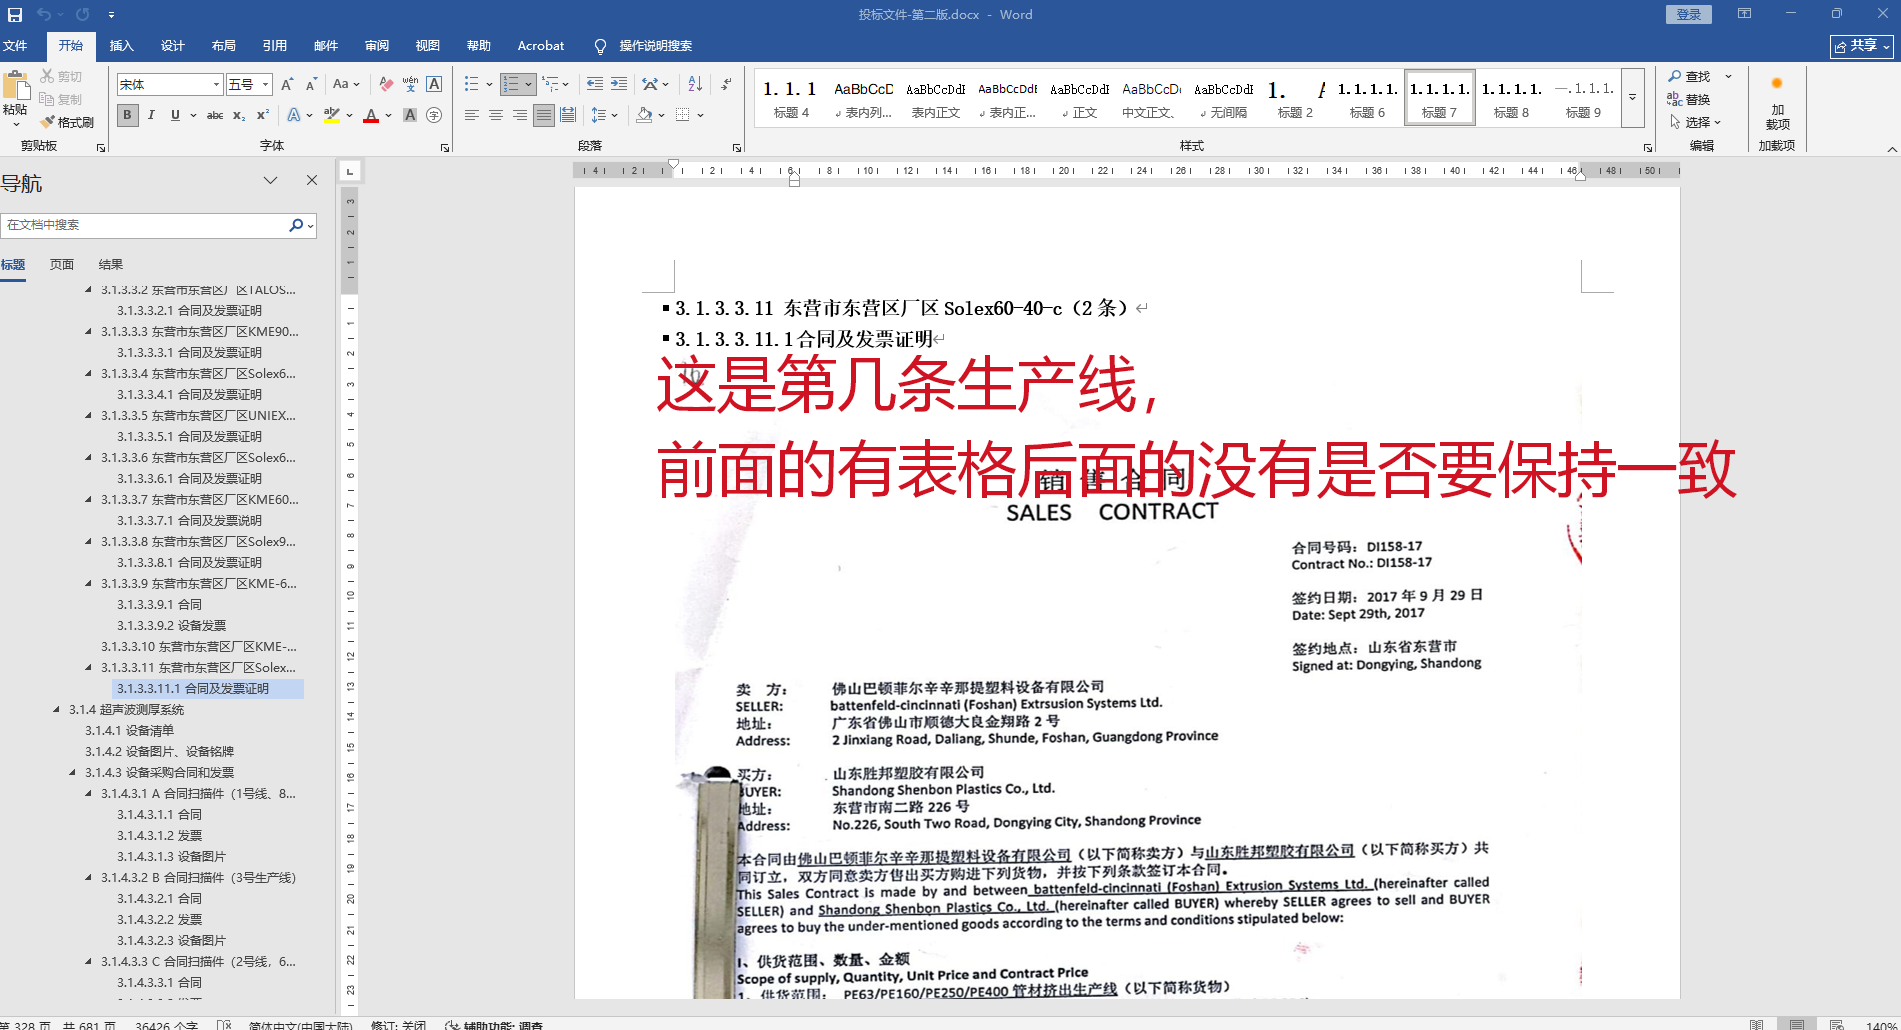The width and height of the screenshot is (1901, 1030).
Task: Open the Replace (替换) tool
Action: click(x=1689, y=99)
